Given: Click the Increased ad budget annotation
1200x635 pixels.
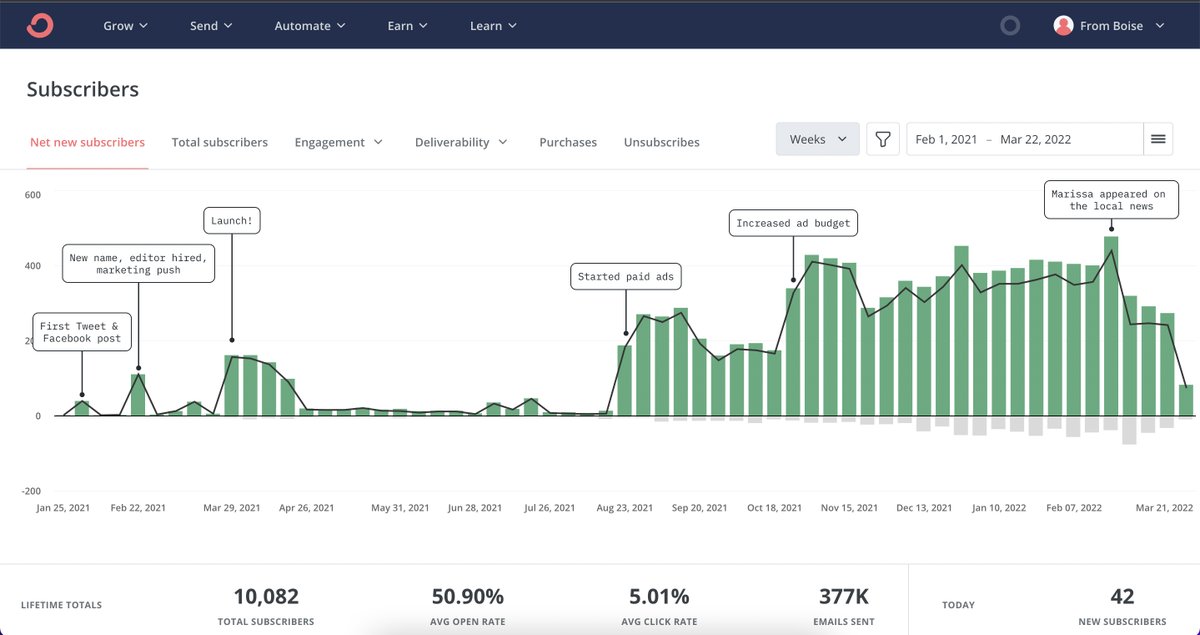Looking at the screenshot, I should (793, 223).
